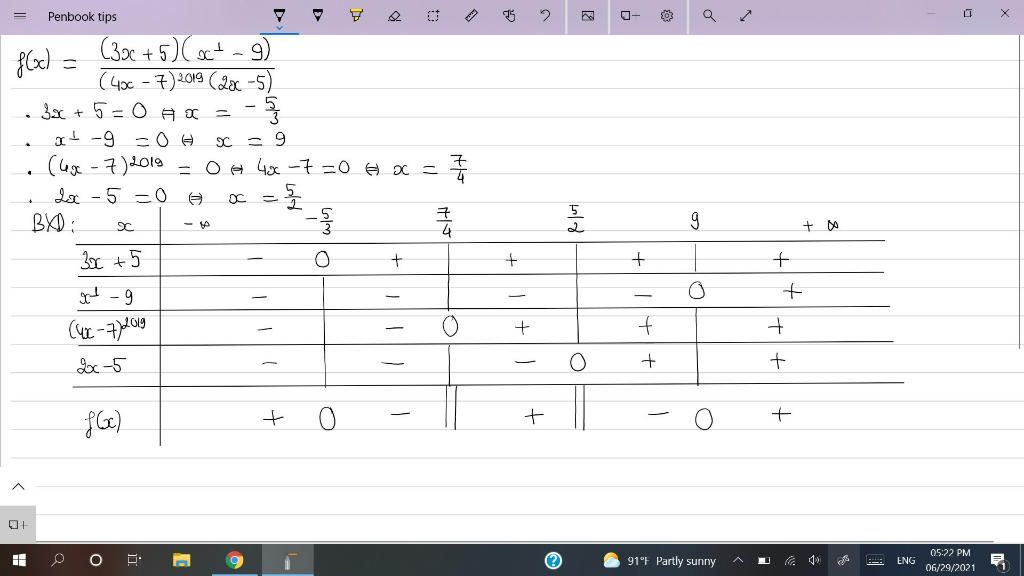The width and height of the screenshot is (1024, 576).
Task: Open taskbar search
Action: (x=57, y=560)
